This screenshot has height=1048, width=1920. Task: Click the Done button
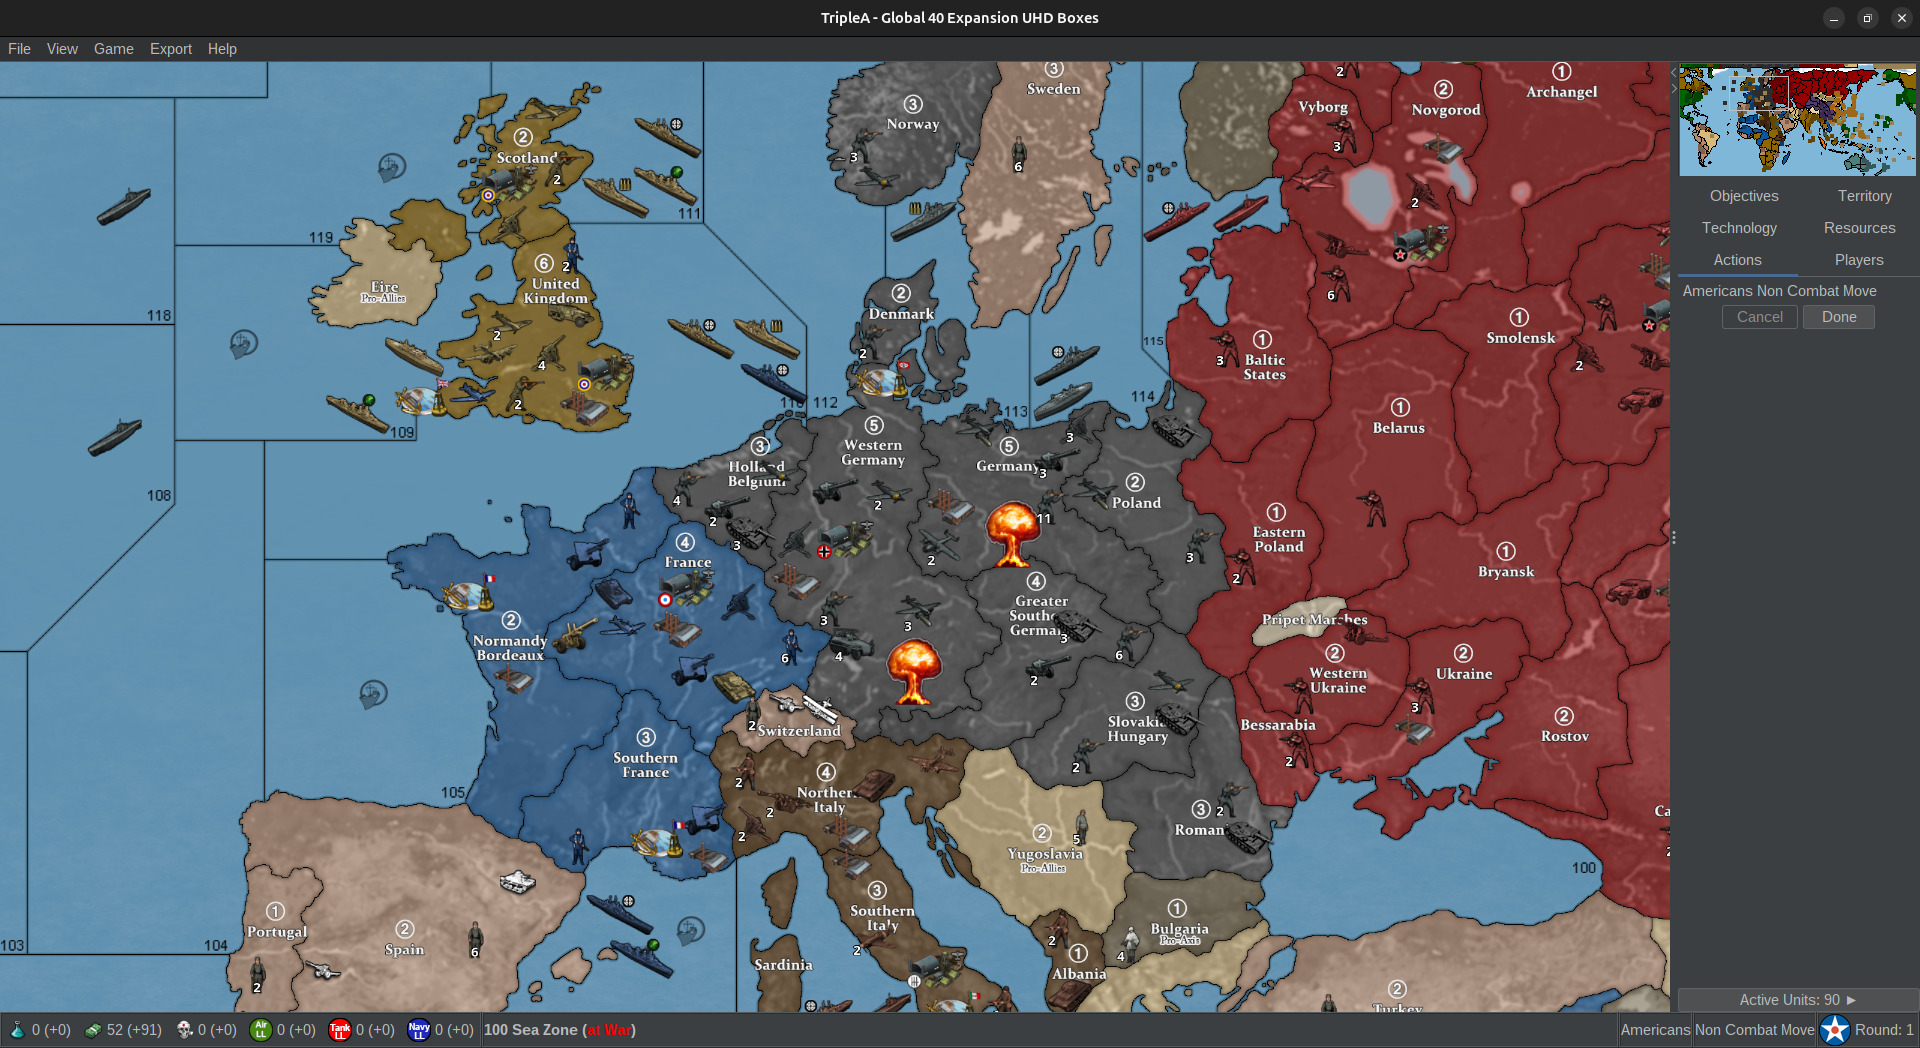1839,317
